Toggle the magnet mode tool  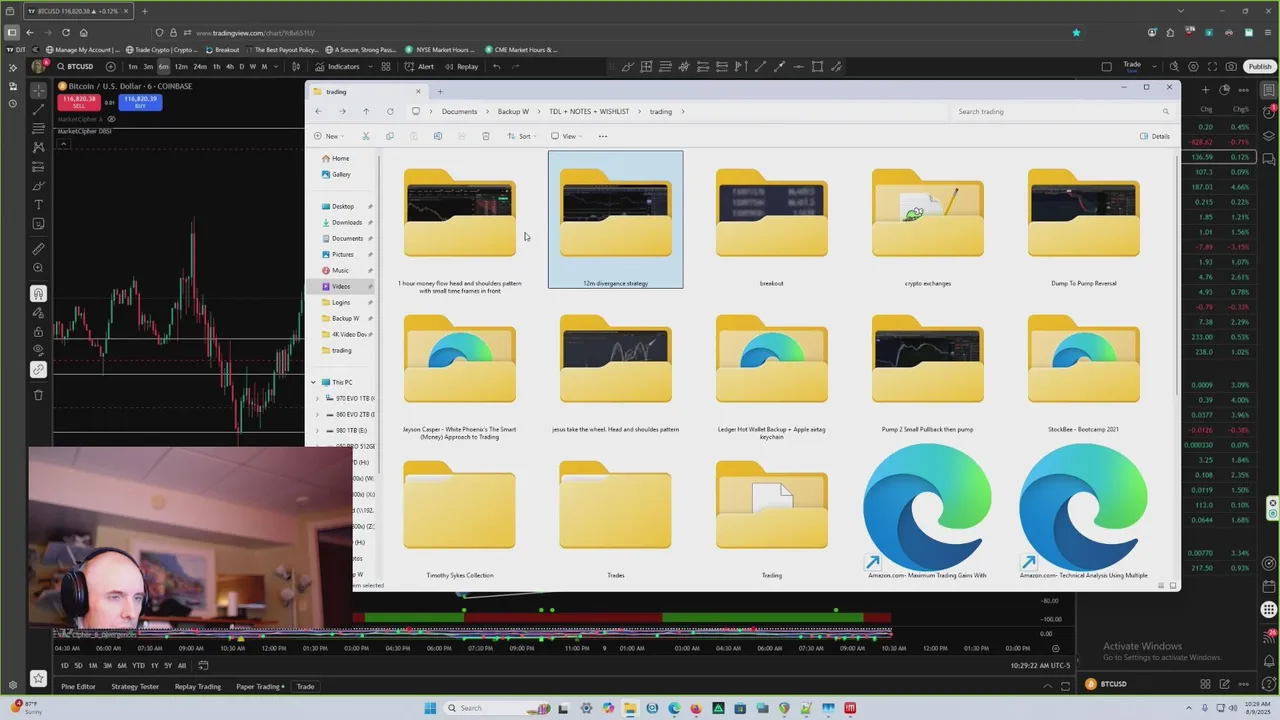click(38, 293)
